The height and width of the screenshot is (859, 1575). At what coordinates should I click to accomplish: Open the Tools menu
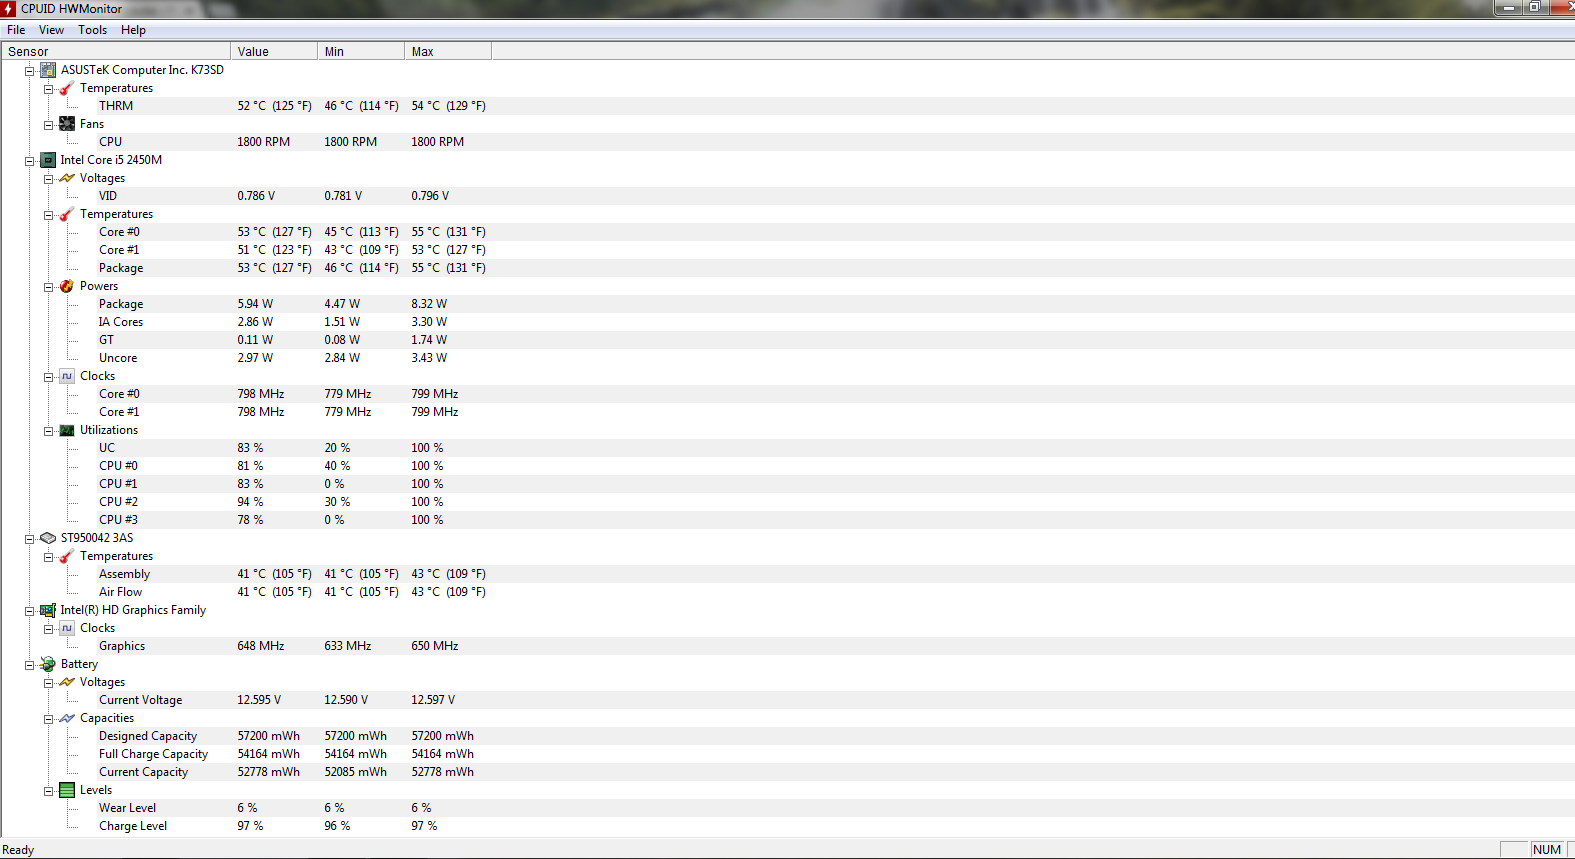93,30
